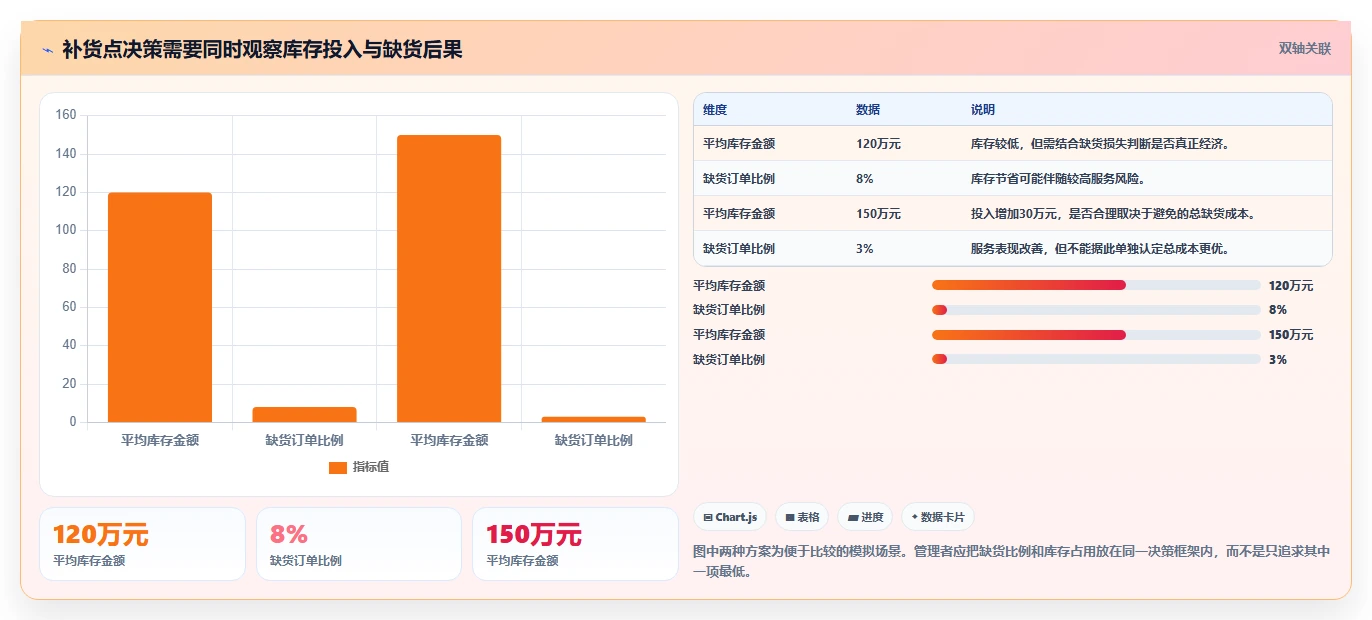Select the 进度 chip
The height and width of the screenshot is (620, 1372).
(x=865, y=517)
